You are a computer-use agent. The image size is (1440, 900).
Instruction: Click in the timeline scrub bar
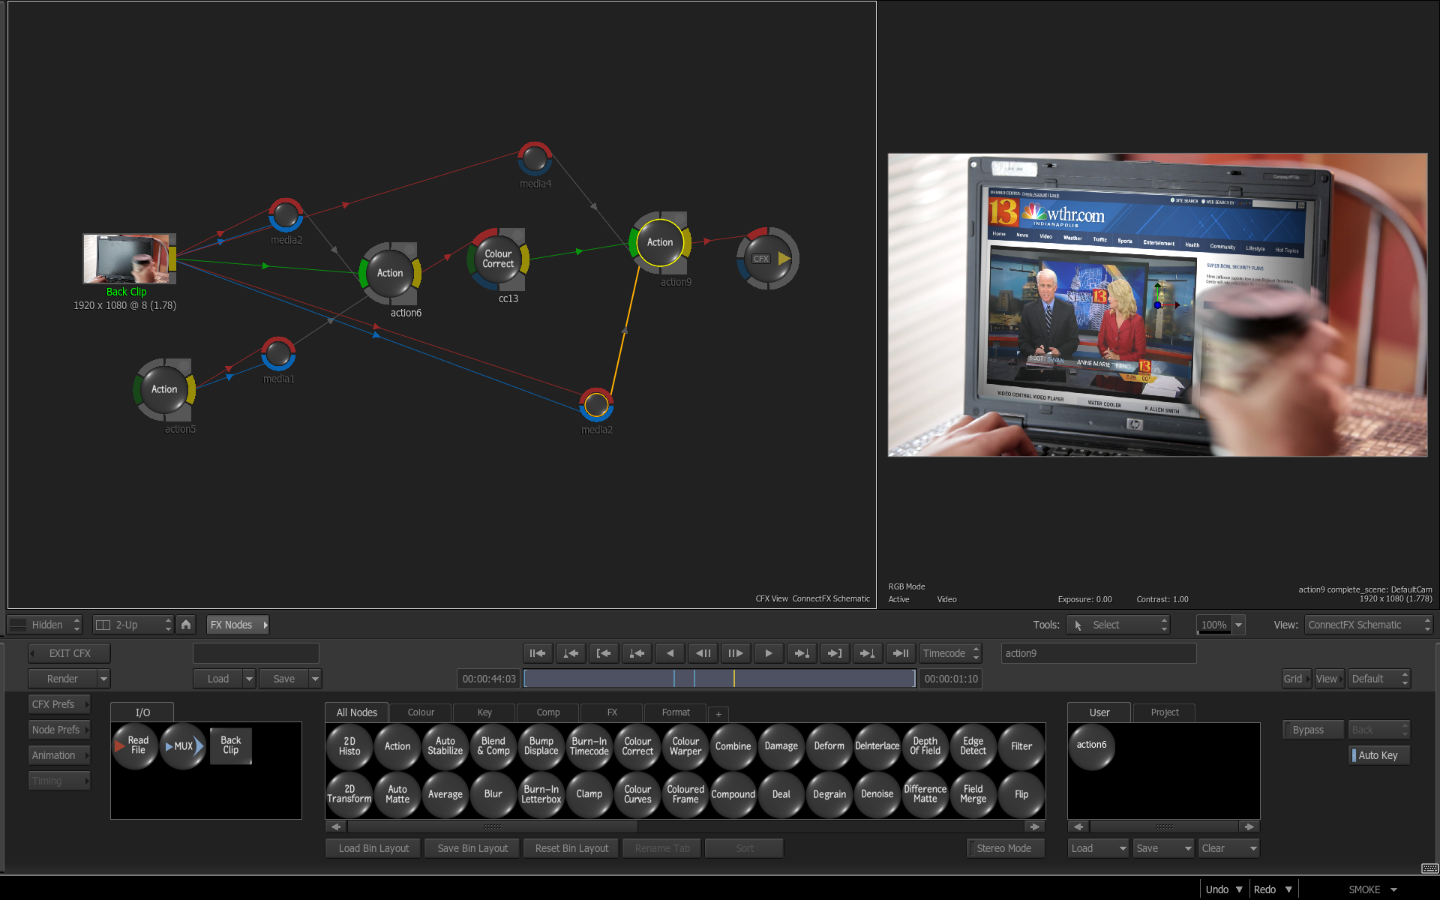[x=718, y=679]
